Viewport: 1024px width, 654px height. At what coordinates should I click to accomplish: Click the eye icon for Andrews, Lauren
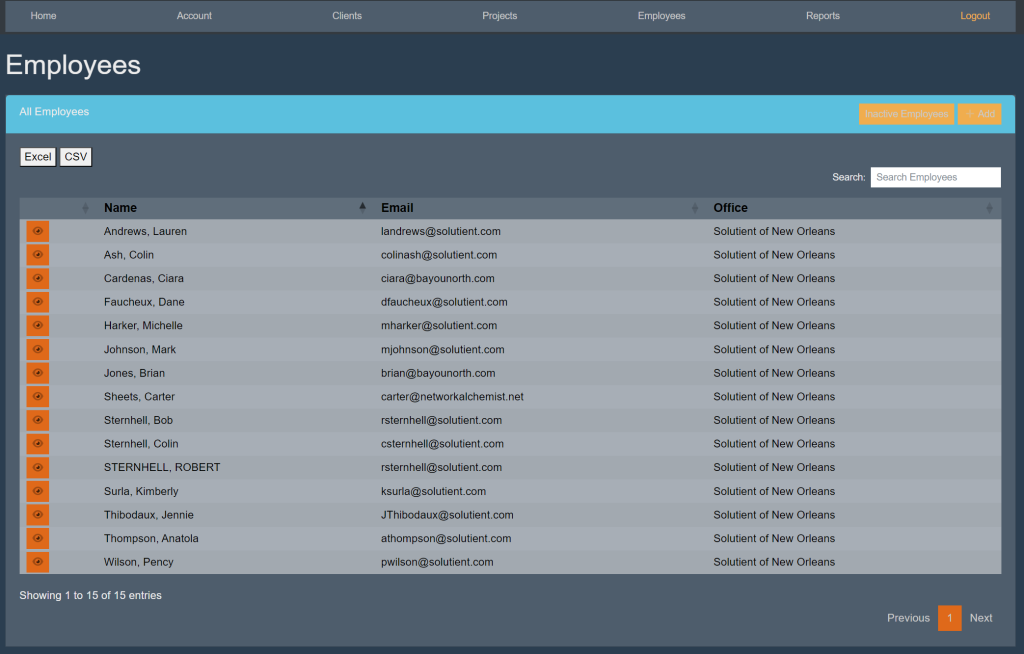pyautogui.click(x=37, y=231)
